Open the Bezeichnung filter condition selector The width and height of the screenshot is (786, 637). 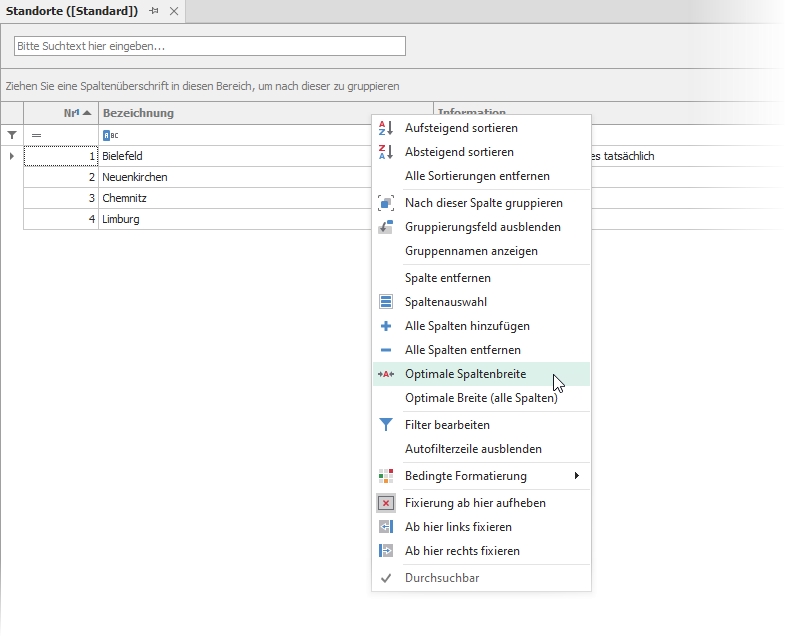110,135
